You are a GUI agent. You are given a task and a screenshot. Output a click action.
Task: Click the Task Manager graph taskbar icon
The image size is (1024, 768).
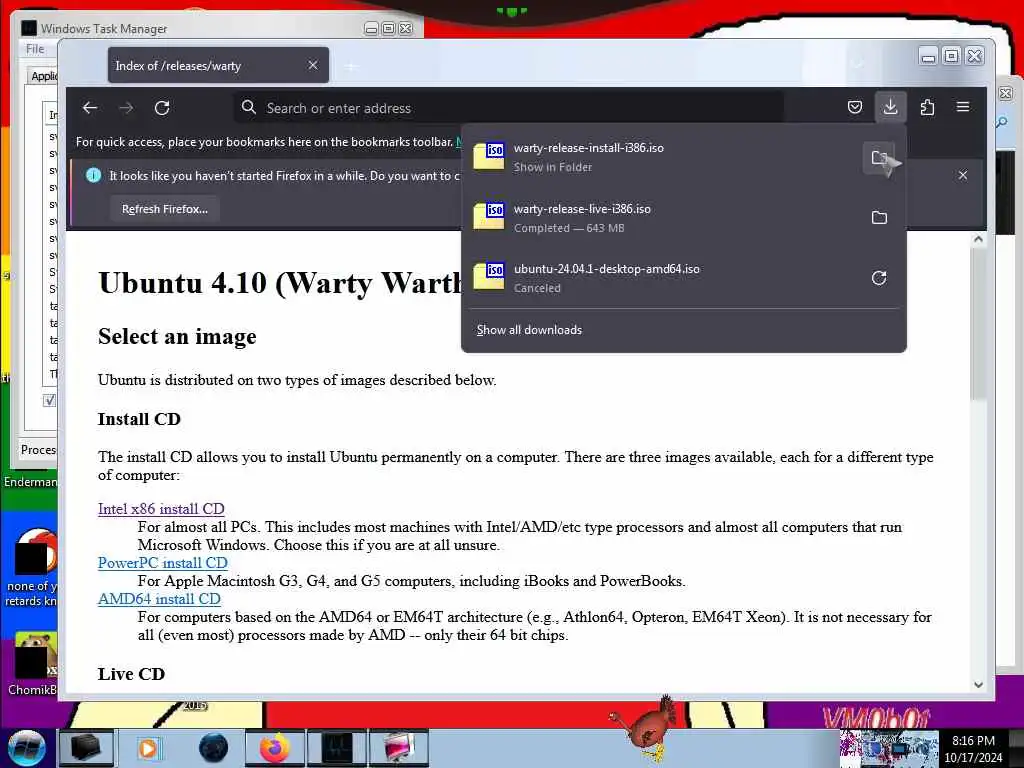click(x=337, y=748)
